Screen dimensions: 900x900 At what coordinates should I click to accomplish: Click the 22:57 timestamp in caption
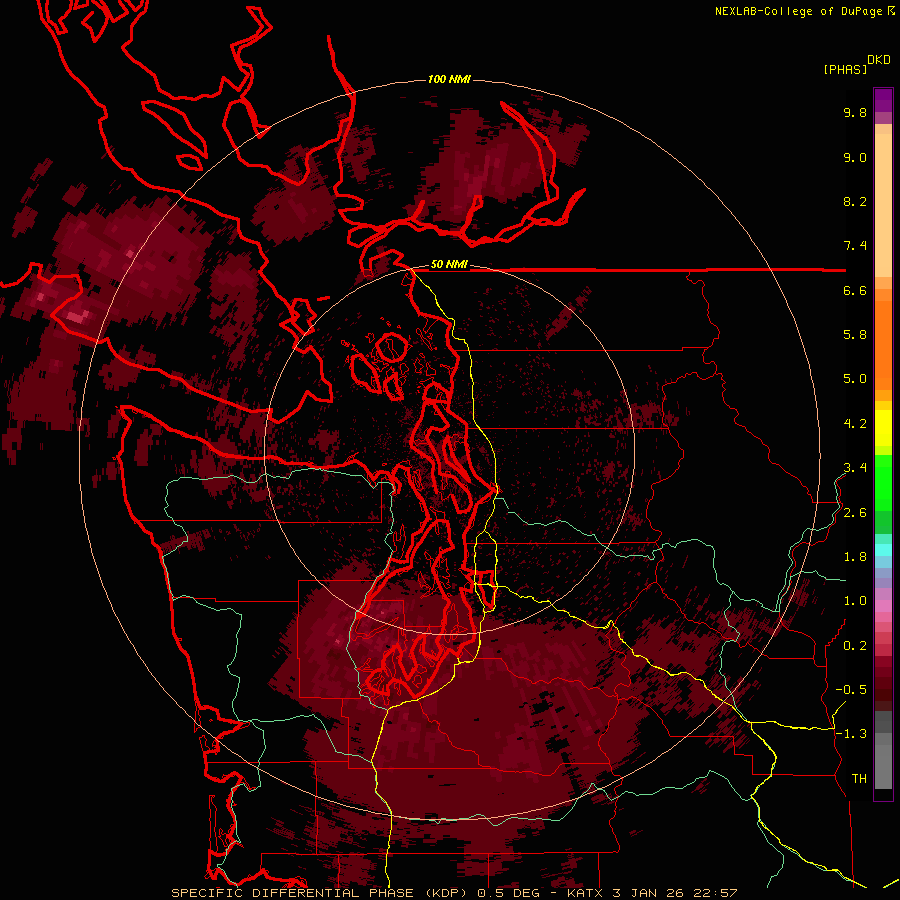point(716,893)
